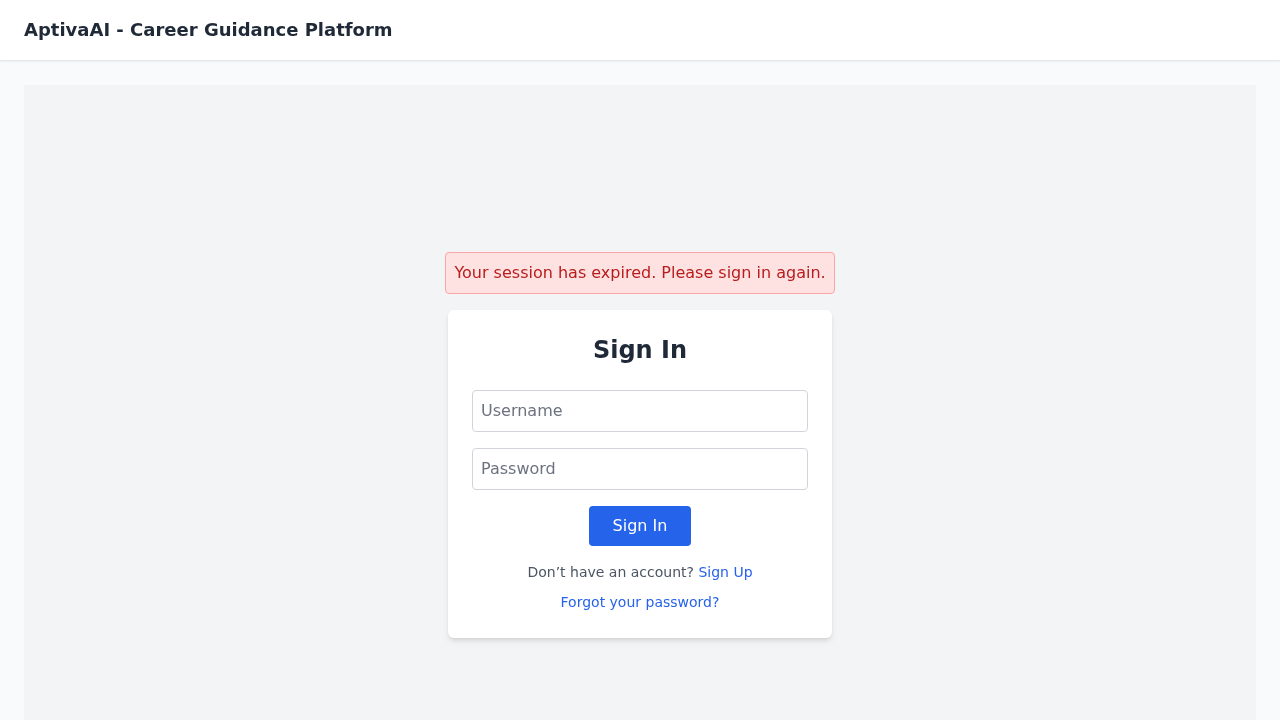Start password recovery with the forgot link
The height and width of the screenshot is (720, 1280).
coord(640,602)
